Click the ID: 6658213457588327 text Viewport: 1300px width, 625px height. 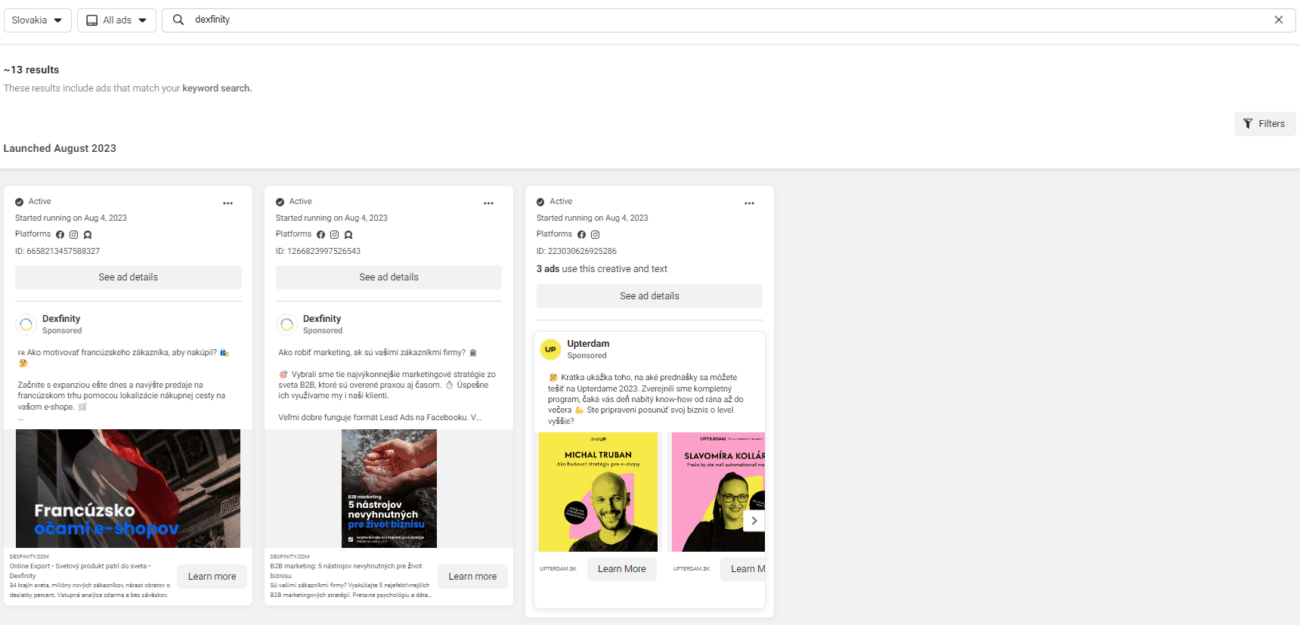(57, 251)
